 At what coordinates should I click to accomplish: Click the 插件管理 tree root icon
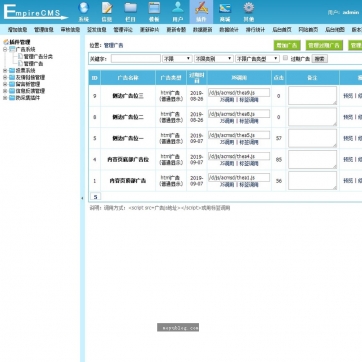click(6, 42)
